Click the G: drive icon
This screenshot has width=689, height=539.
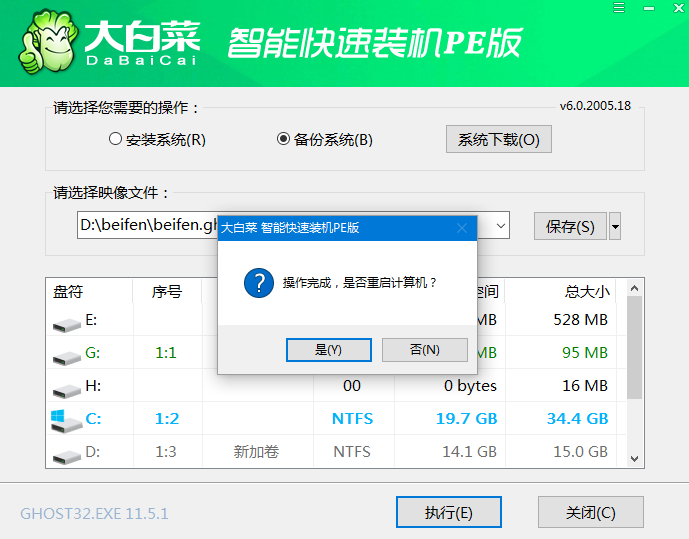pyautogui.click(x=67, y=358)
